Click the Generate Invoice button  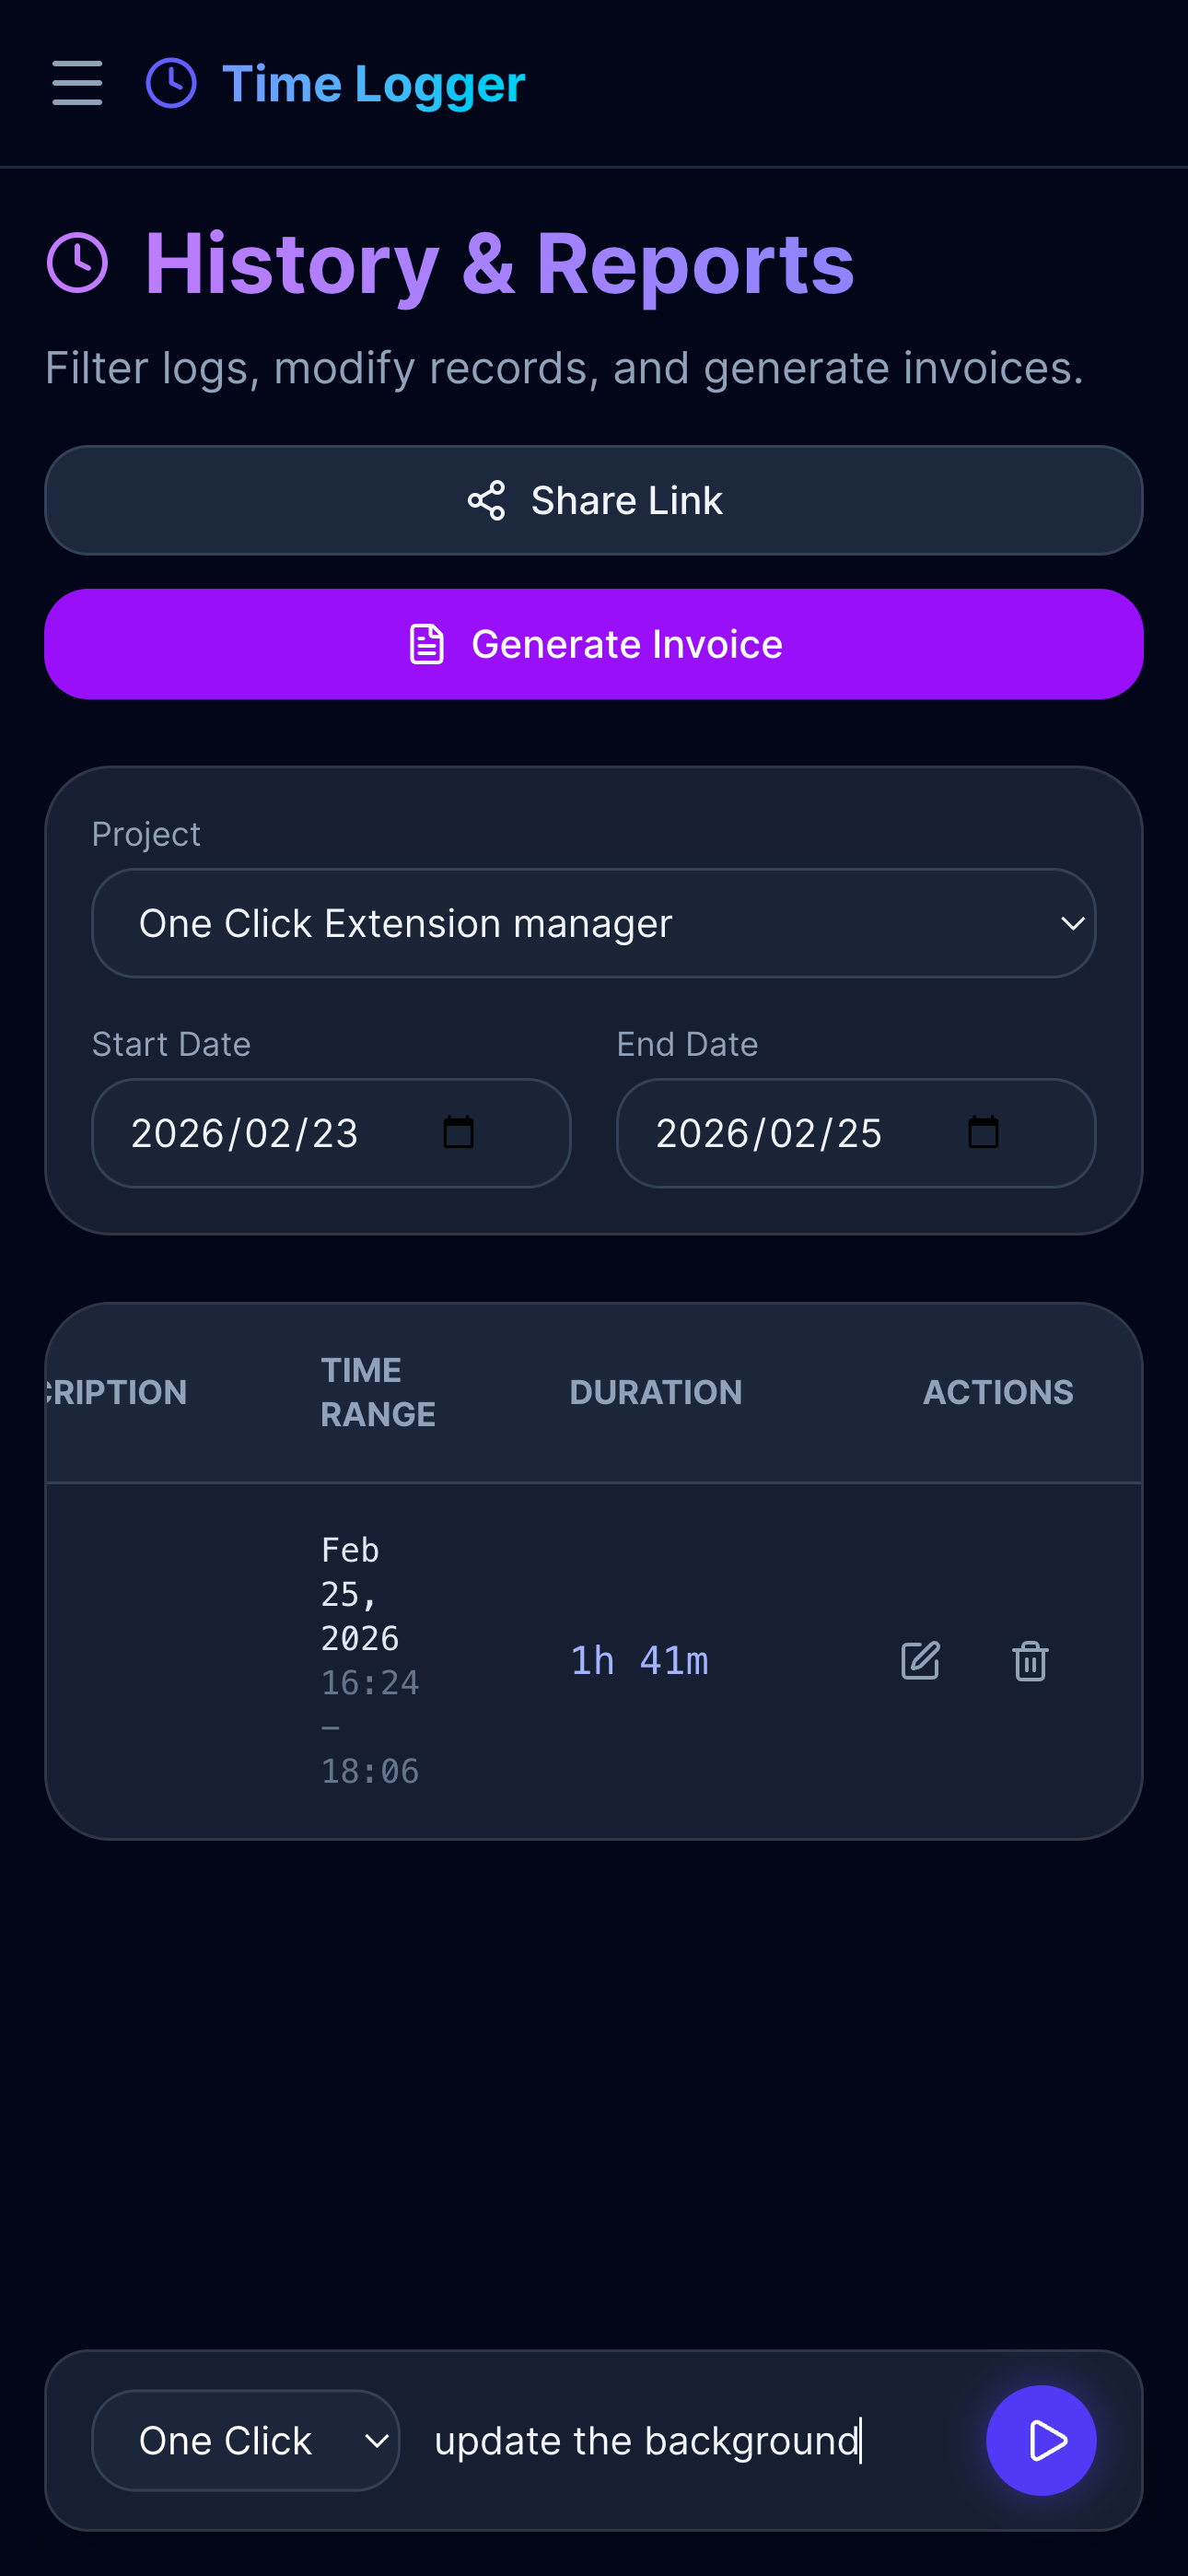coord(594,643)
